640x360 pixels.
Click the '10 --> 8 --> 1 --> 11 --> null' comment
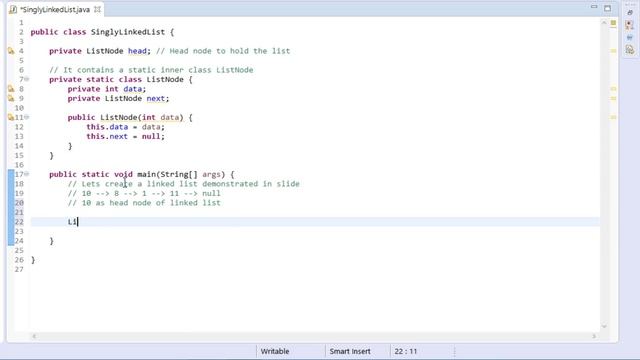pos(144,193)
